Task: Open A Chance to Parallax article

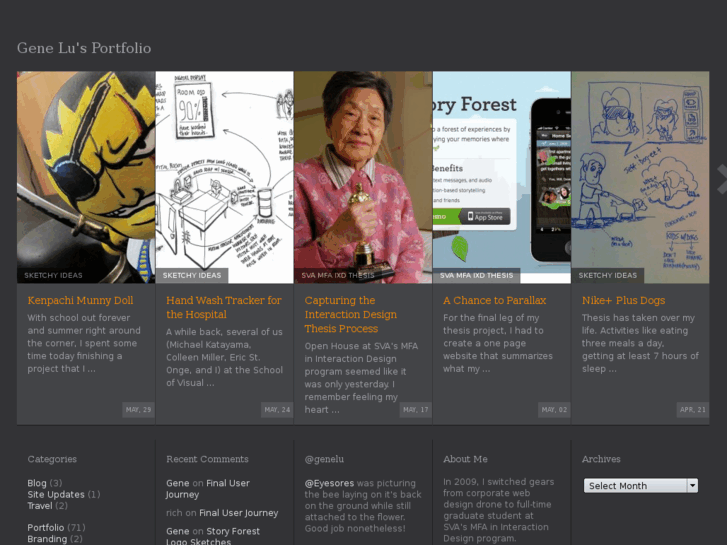Action: coord(494,300)
